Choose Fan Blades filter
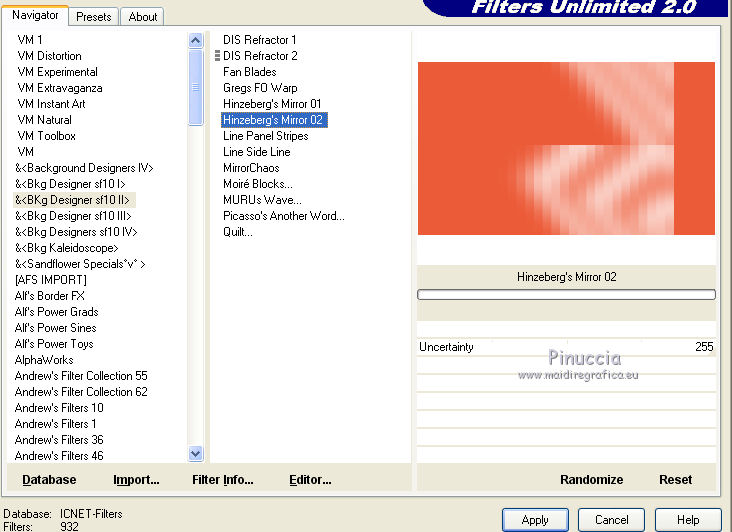This screenshot has height=532, width=732. click(x=249, y=72)
